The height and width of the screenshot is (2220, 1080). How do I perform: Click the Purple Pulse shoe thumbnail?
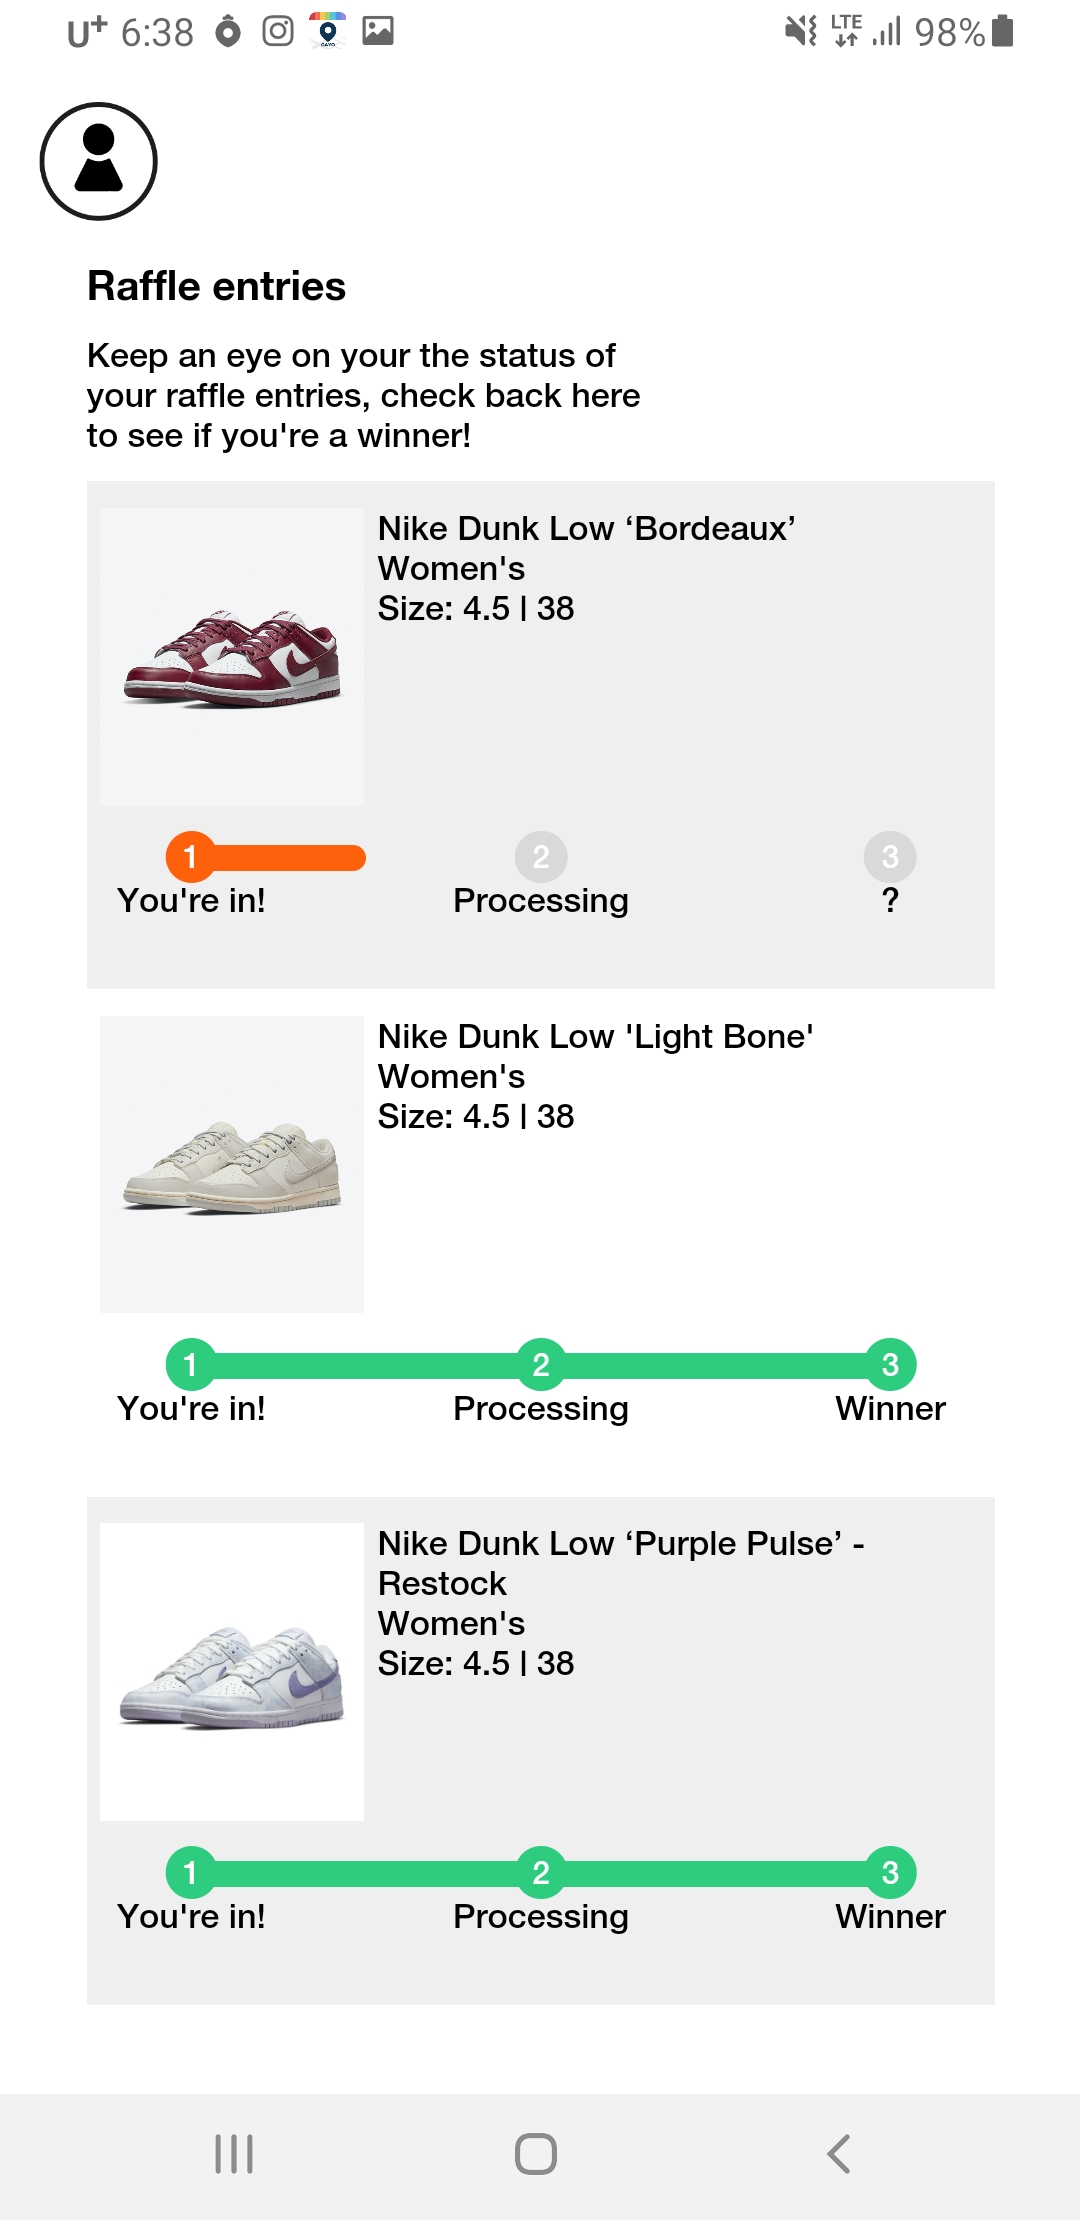coord(232,1672)
